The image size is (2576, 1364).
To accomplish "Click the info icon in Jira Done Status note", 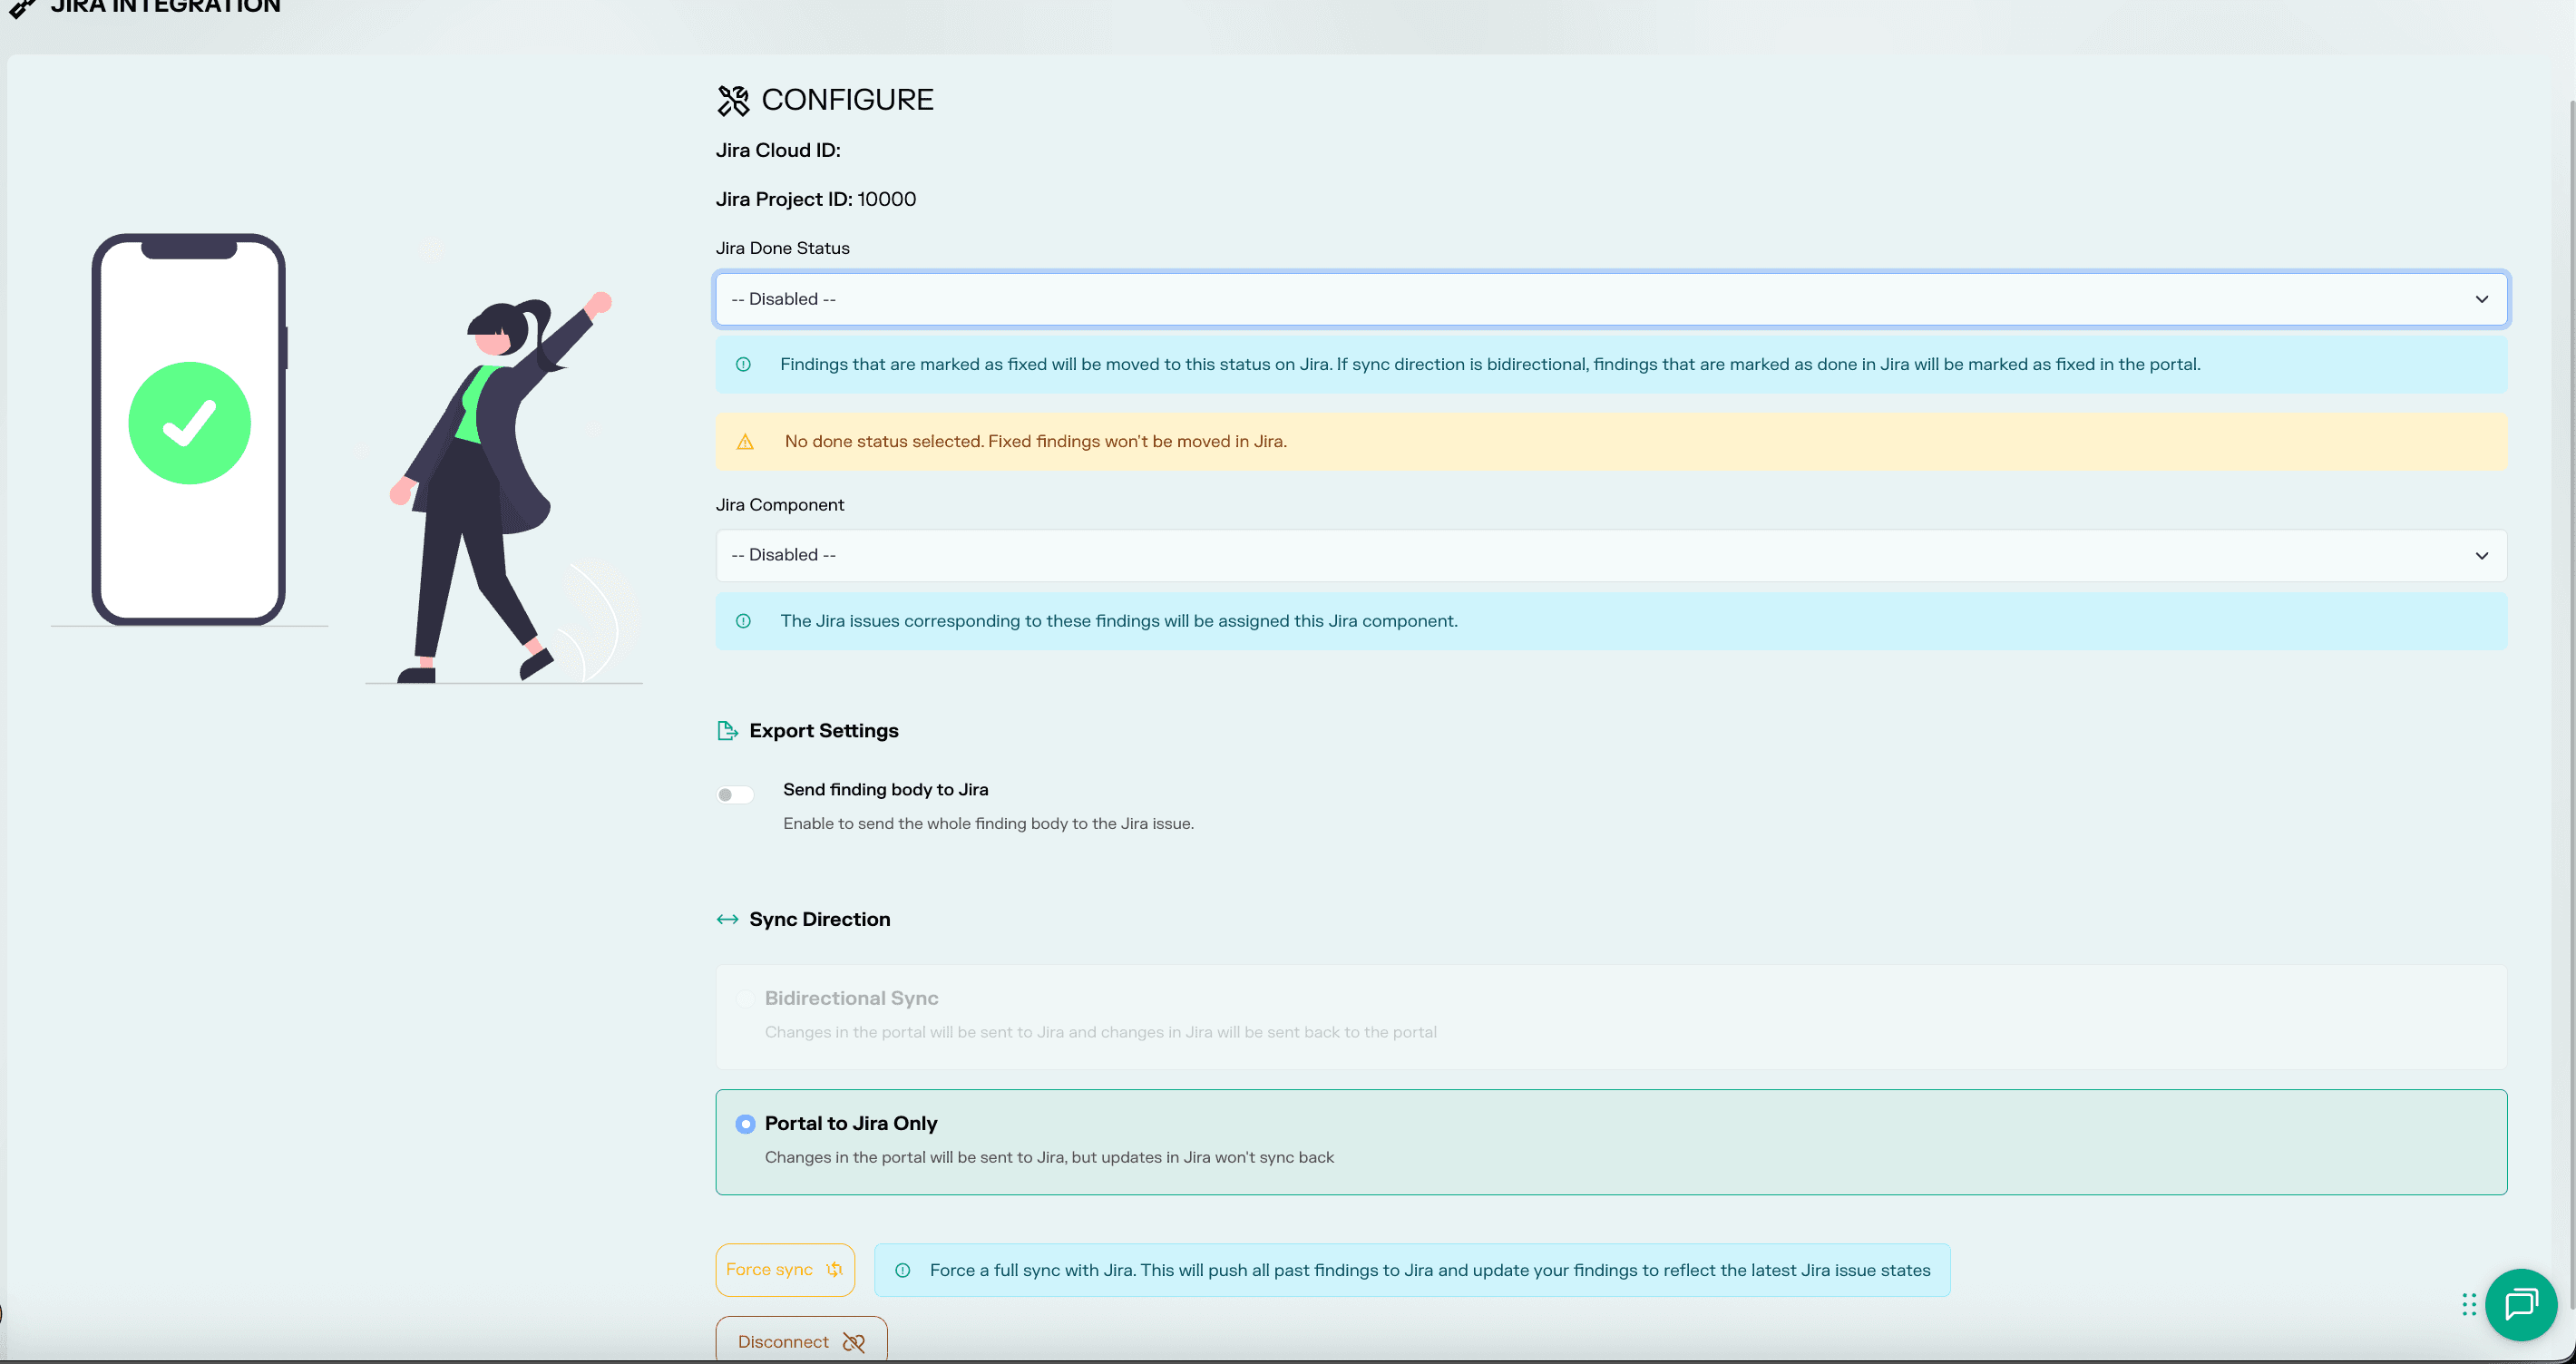I will point(743,364).
